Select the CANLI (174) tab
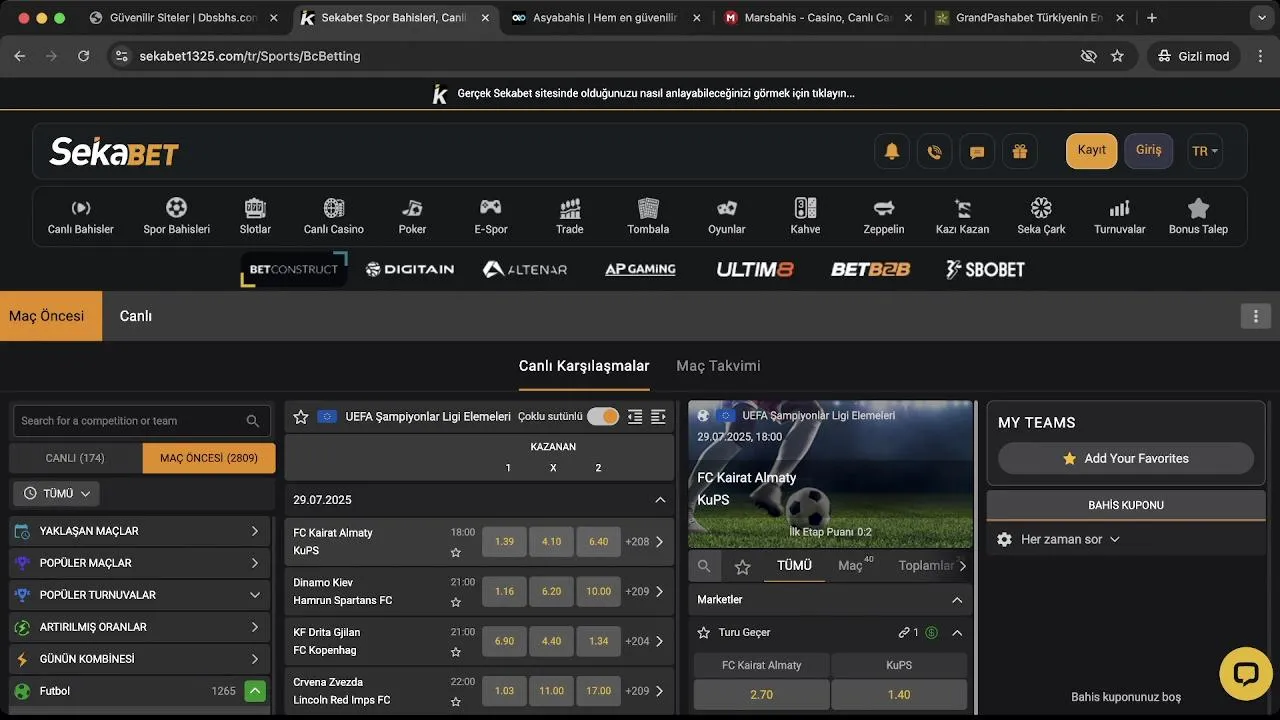Screen dimensions: 1280x720 (75, 458)
